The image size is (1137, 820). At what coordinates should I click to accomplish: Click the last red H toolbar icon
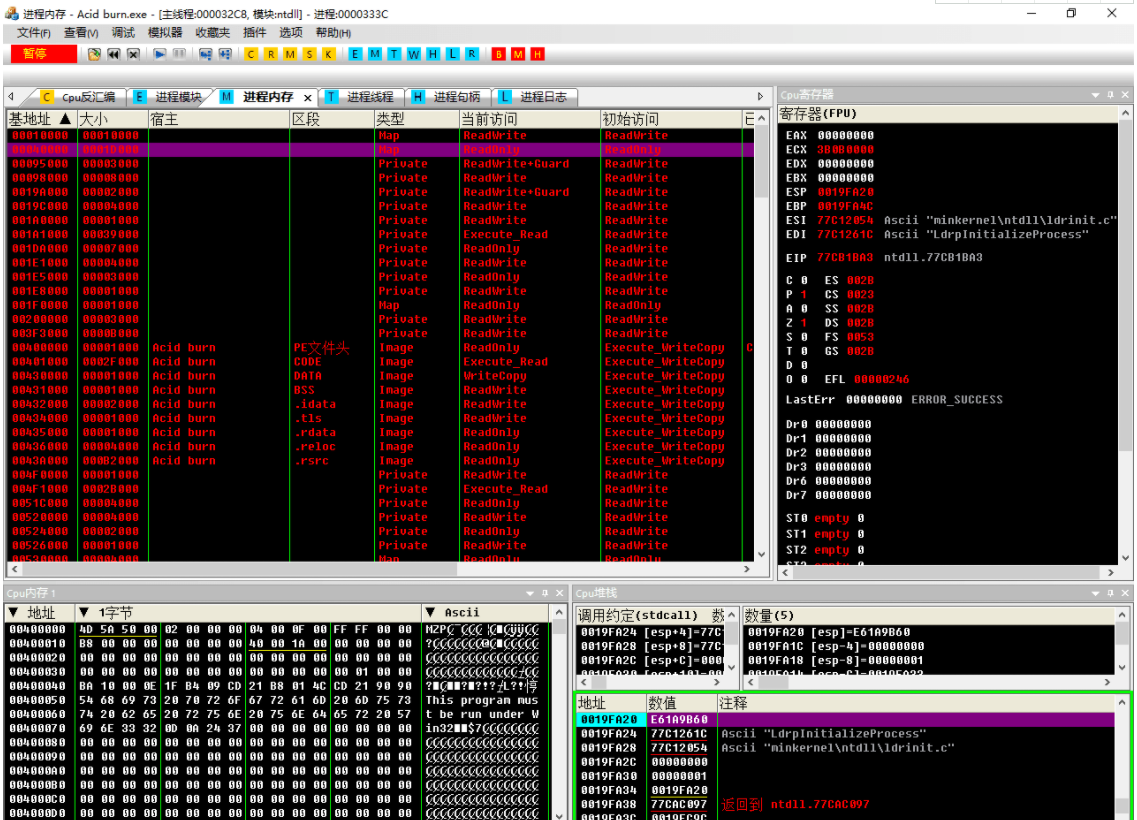pos(537,54)
